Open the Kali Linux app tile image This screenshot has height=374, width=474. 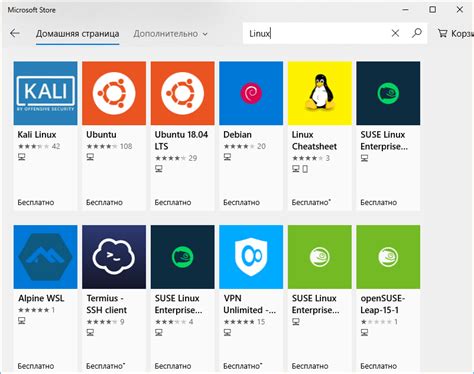(x=45, y=93)
